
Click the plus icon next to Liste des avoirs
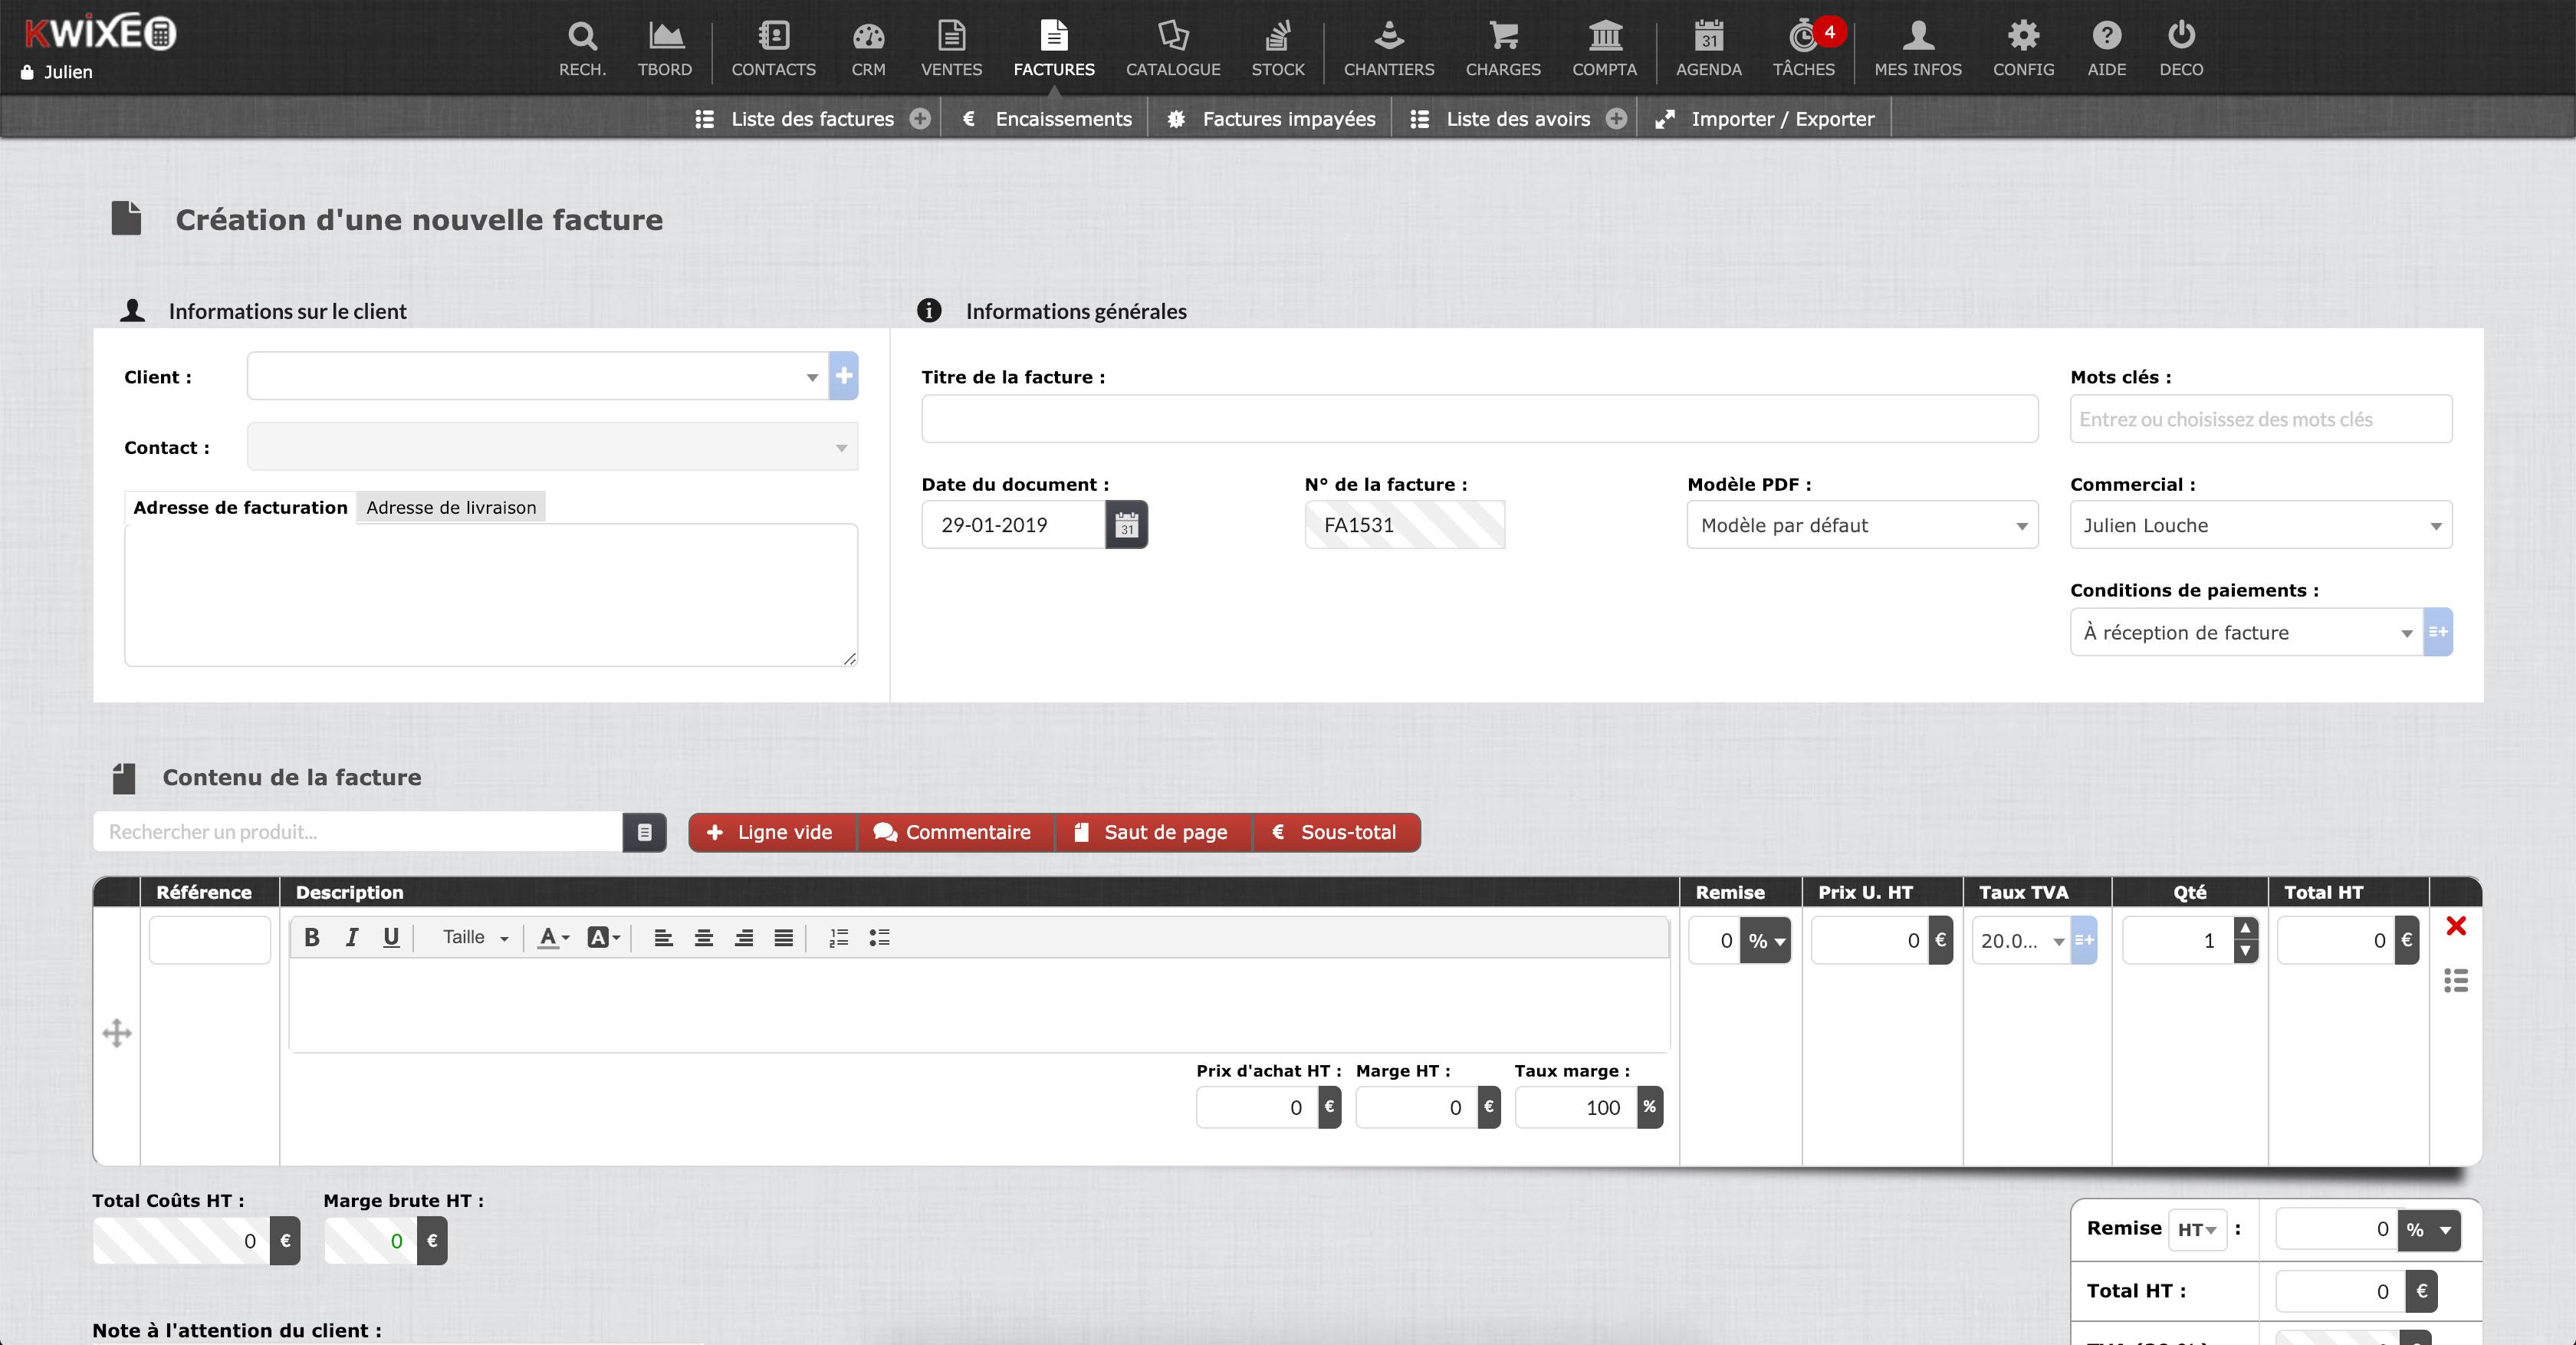(x=1616, y=119)
